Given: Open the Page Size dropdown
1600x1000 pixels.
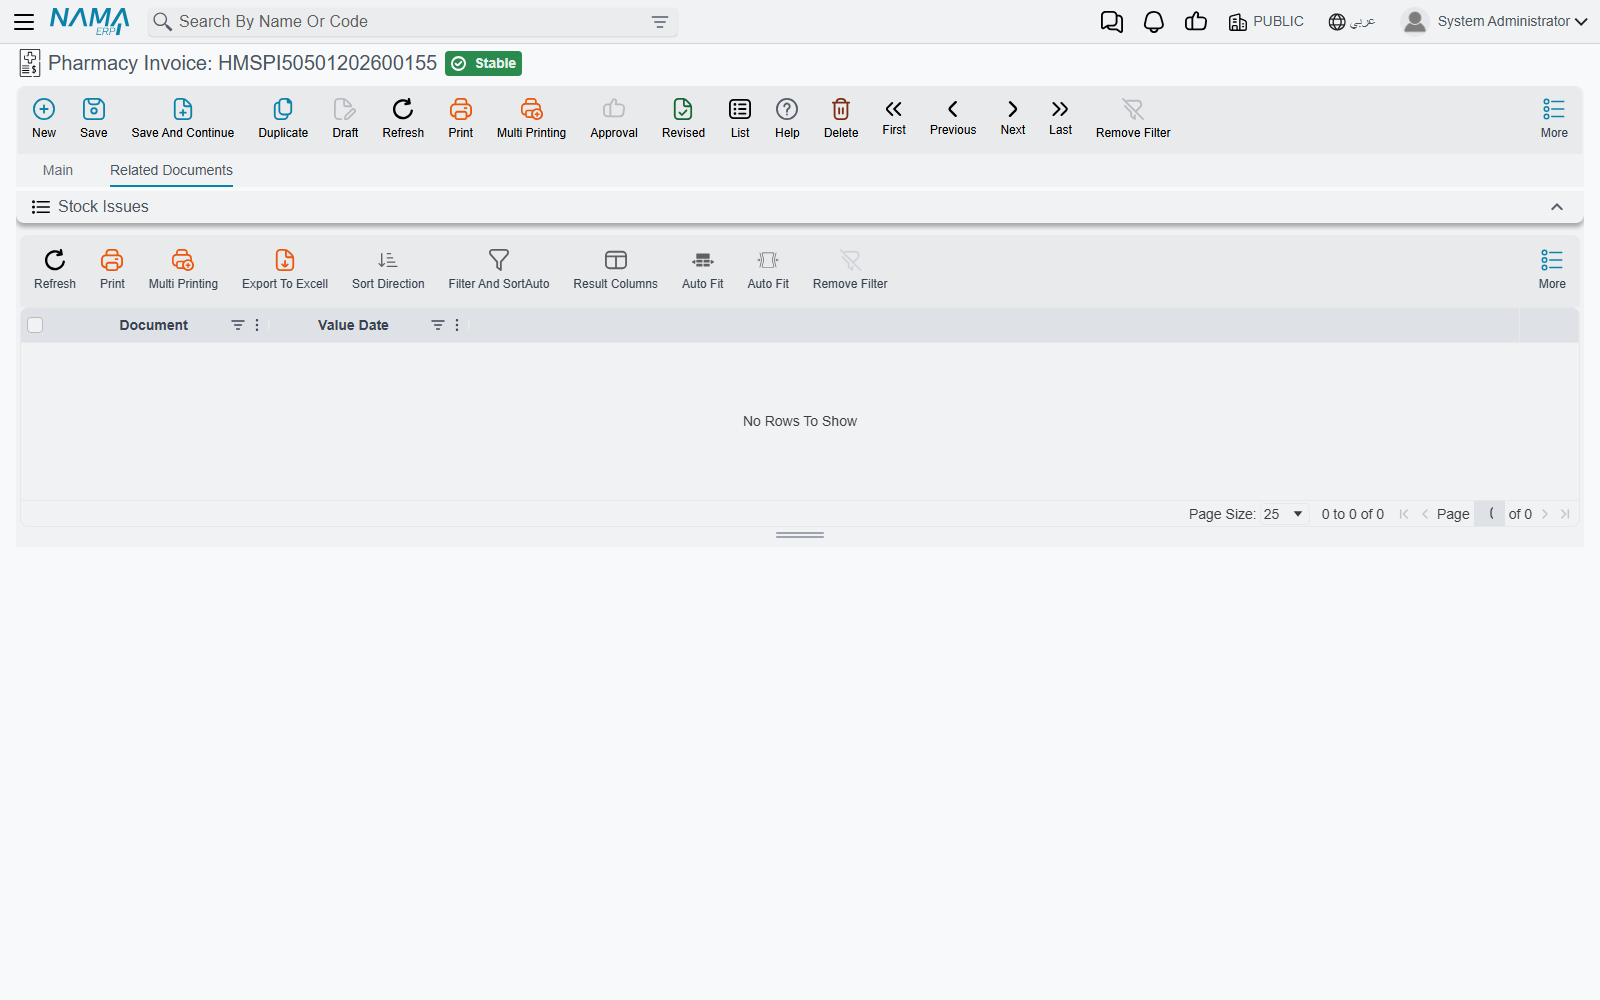Looking at the screenshot, I should click(x=1284, y=514).
